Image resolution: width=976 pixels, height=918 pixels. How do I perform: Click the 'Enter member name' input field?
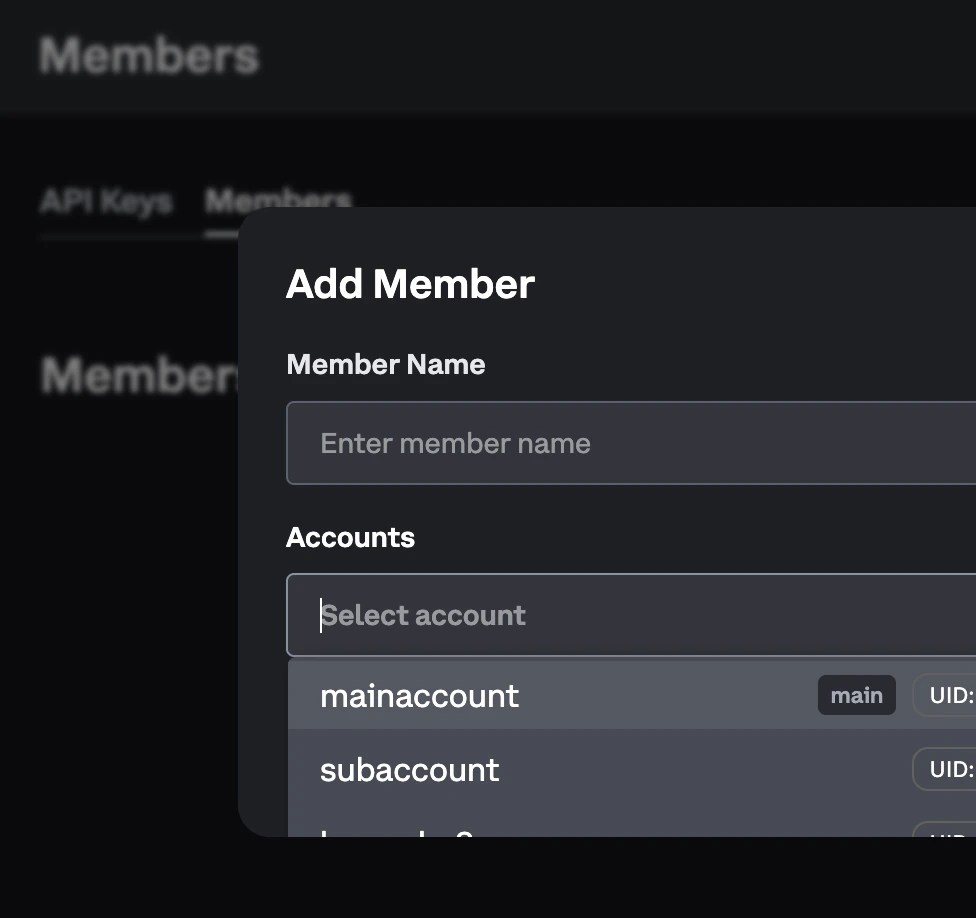[x=630, y=443]
